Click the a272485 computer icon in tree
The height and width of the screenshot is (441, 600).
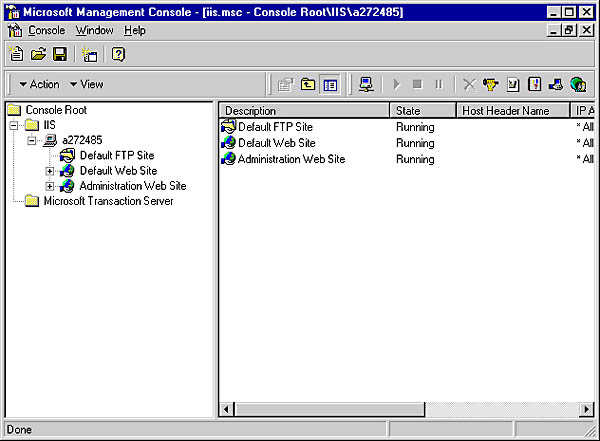(x=50, y=140)
